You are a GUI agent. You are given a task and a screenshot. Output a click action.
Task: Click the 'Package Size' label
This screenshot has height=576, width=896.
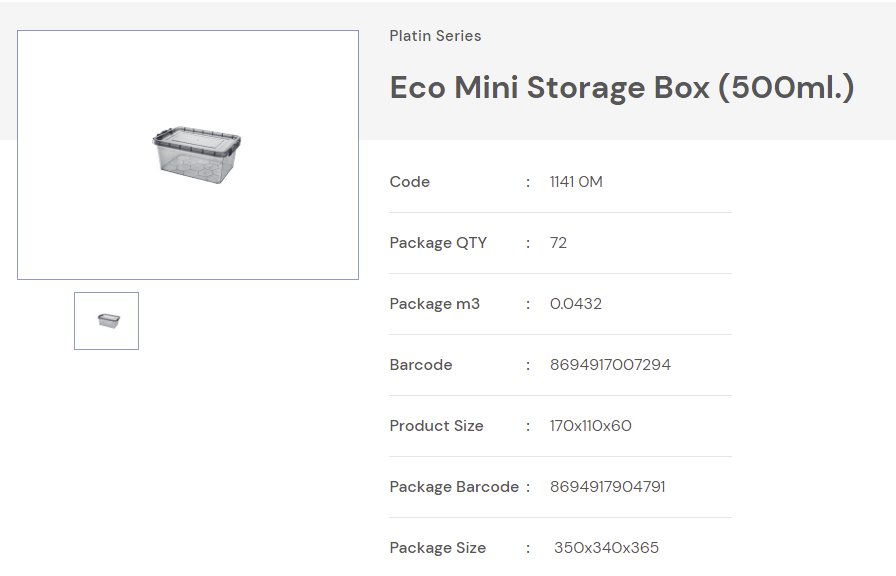(x=438, y=548)
